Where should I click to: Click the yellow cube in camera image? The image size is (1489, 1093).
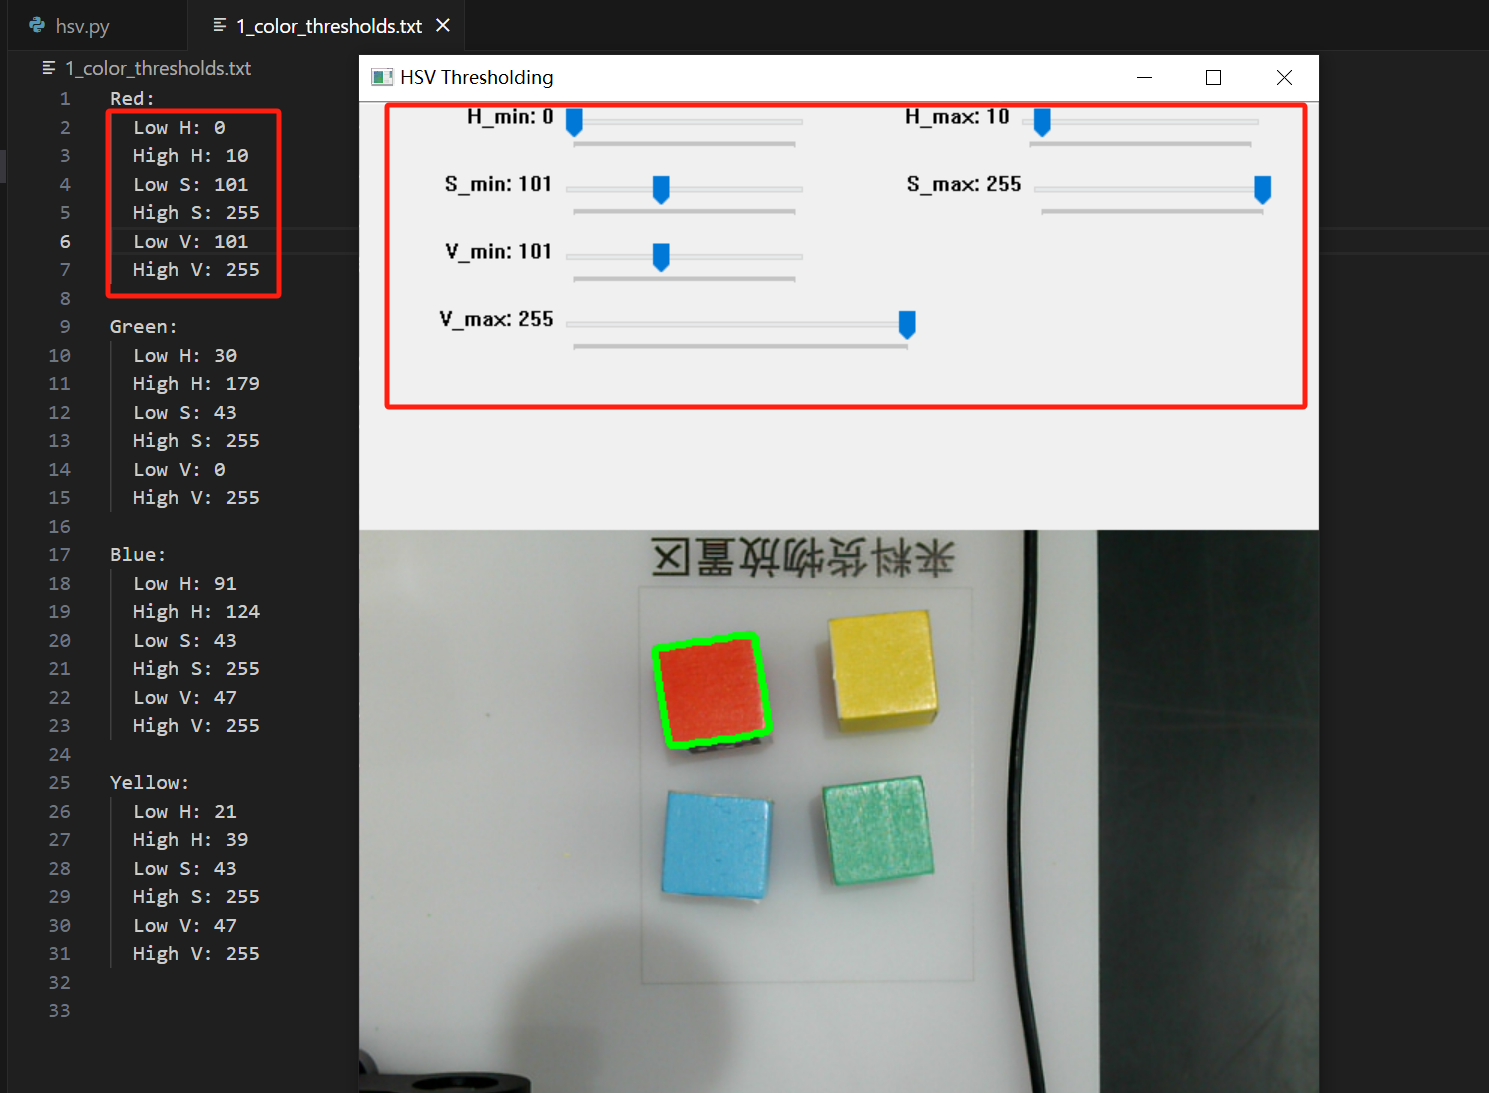pos(881,667)
